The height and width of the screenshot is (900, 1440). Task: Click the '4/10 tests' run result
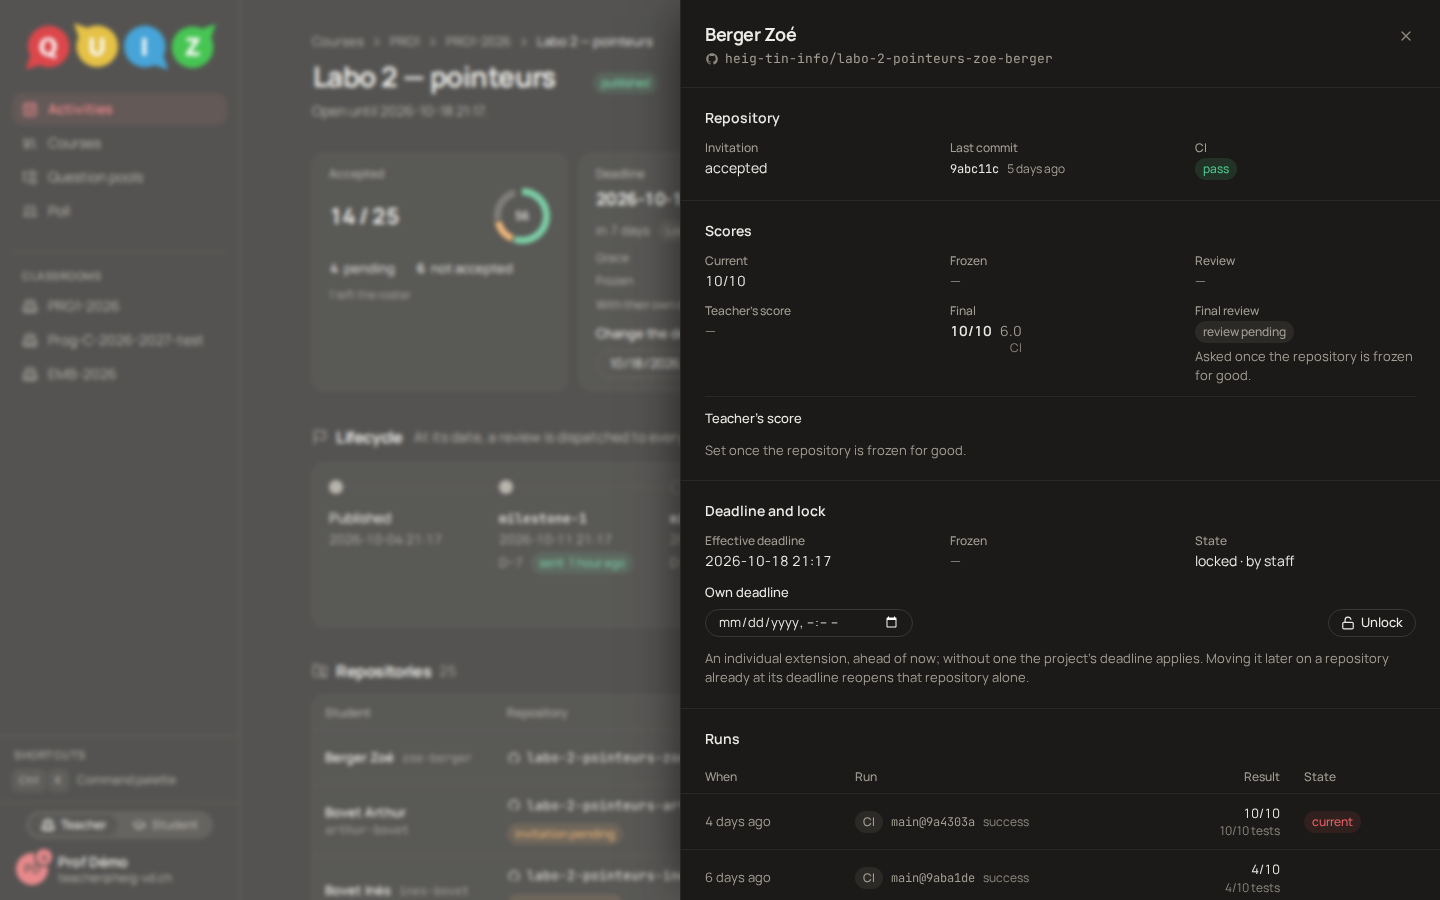point(1252,888)
